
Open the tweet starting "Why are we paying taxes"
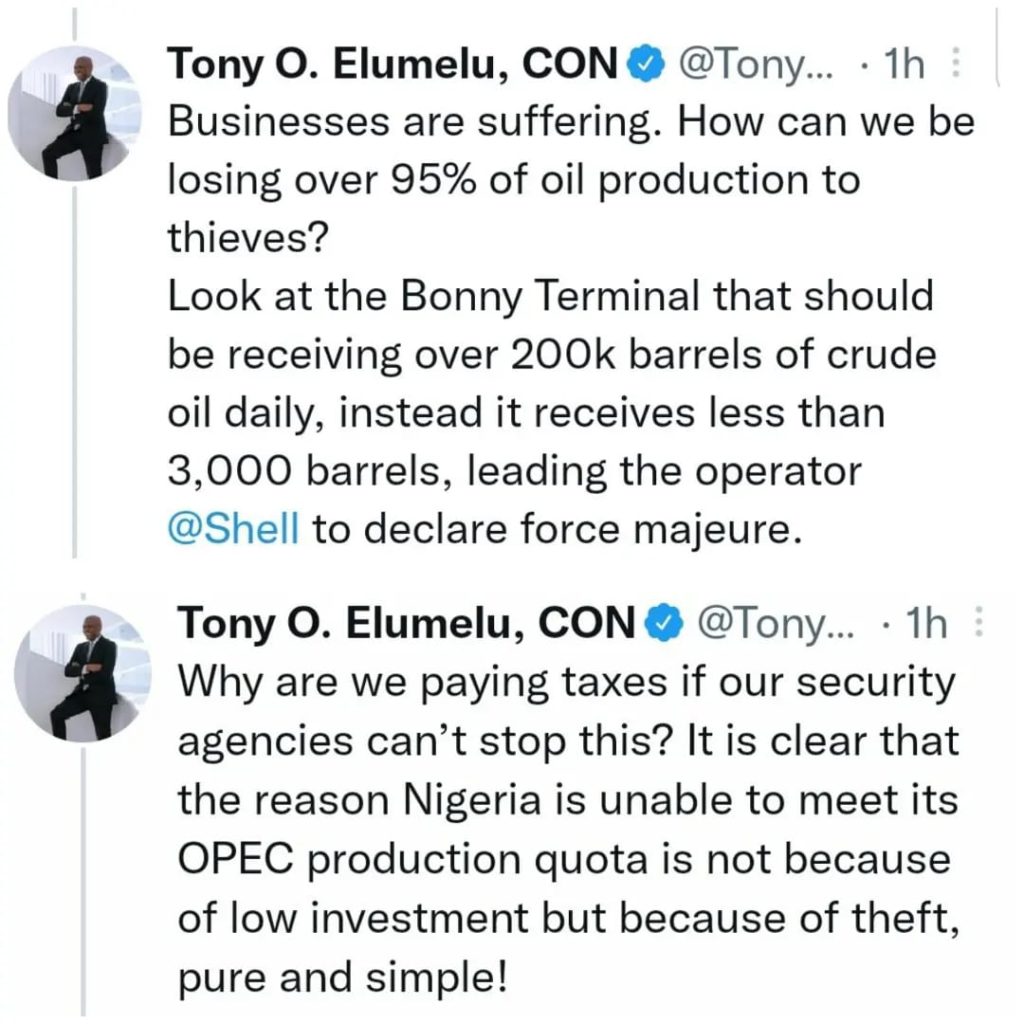tap(566, 683)
